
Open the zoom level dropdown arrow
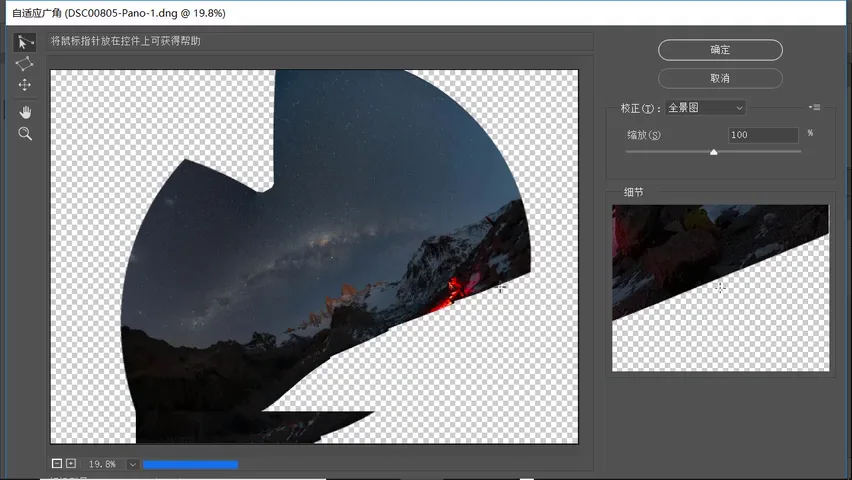tap(133, 464)
